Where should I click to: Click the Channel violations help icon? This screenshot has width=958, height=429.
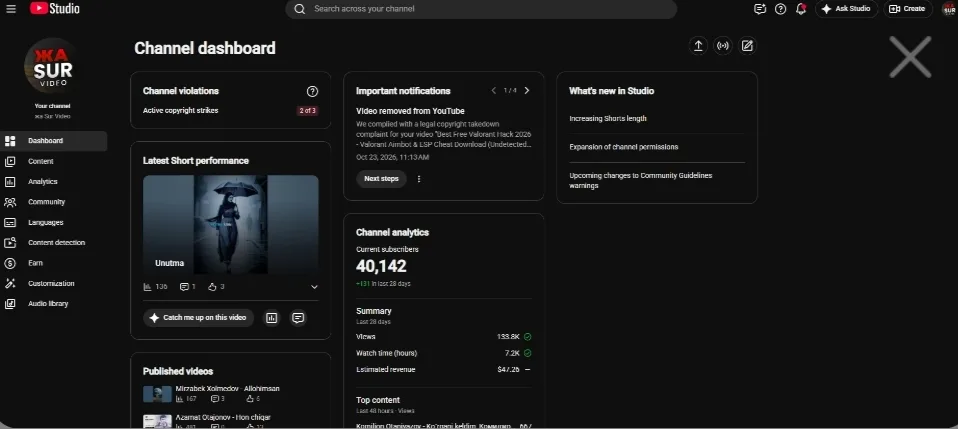tap(312, 91)
